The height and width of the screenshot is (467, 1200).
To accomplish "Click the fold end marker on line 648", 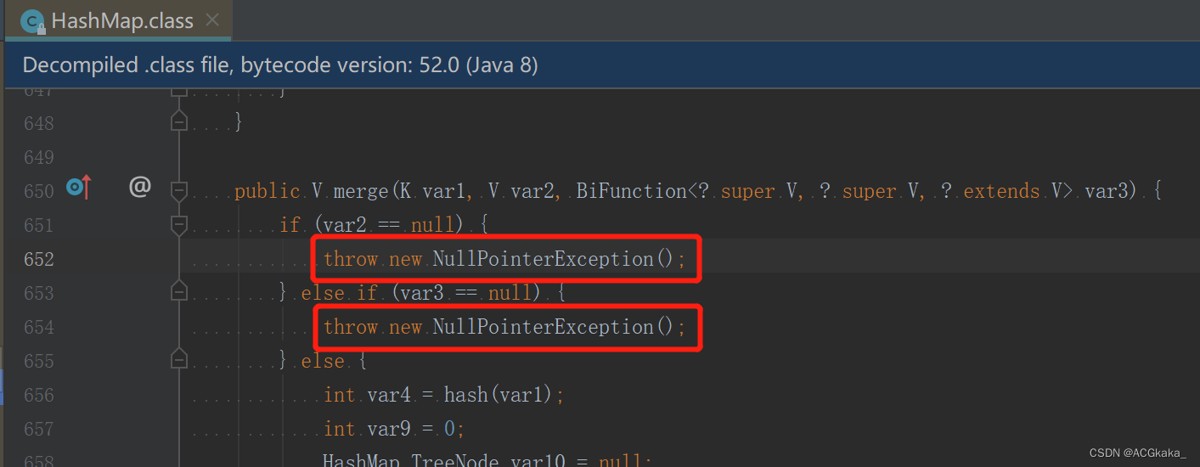I will (x=179, y=122).
